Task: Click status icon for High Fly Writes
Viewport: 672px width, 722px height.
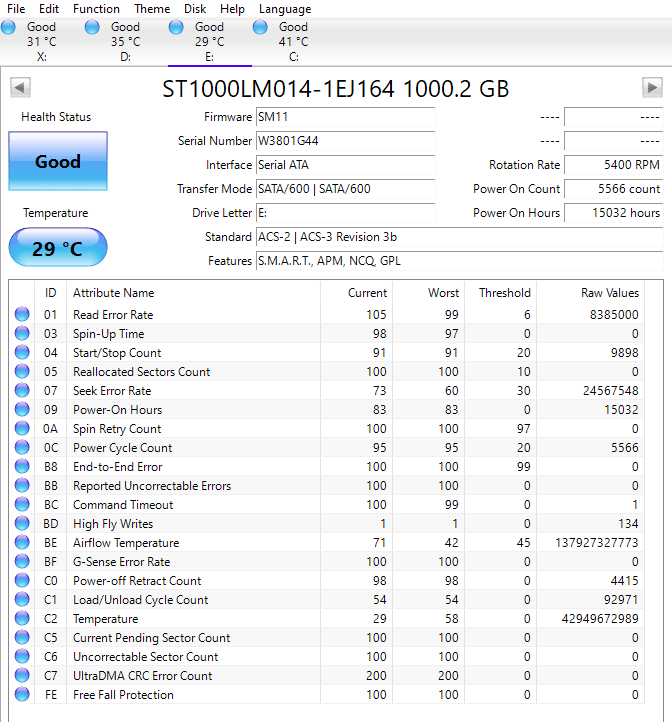Action: point(22,523)
